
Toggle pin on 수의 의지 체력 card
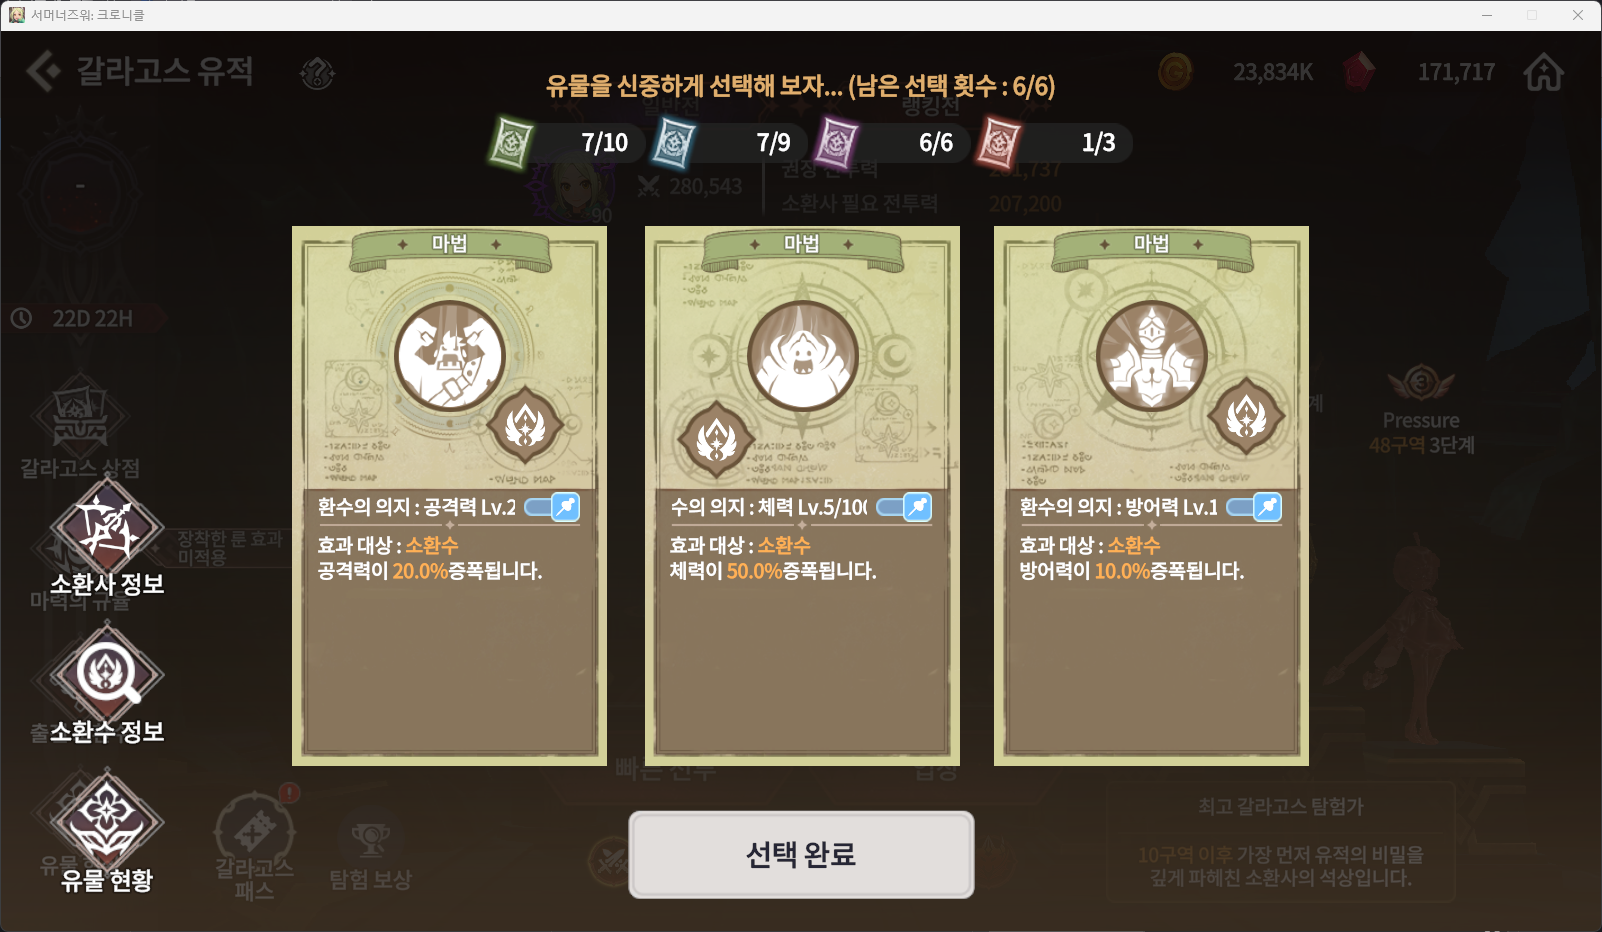905,507
